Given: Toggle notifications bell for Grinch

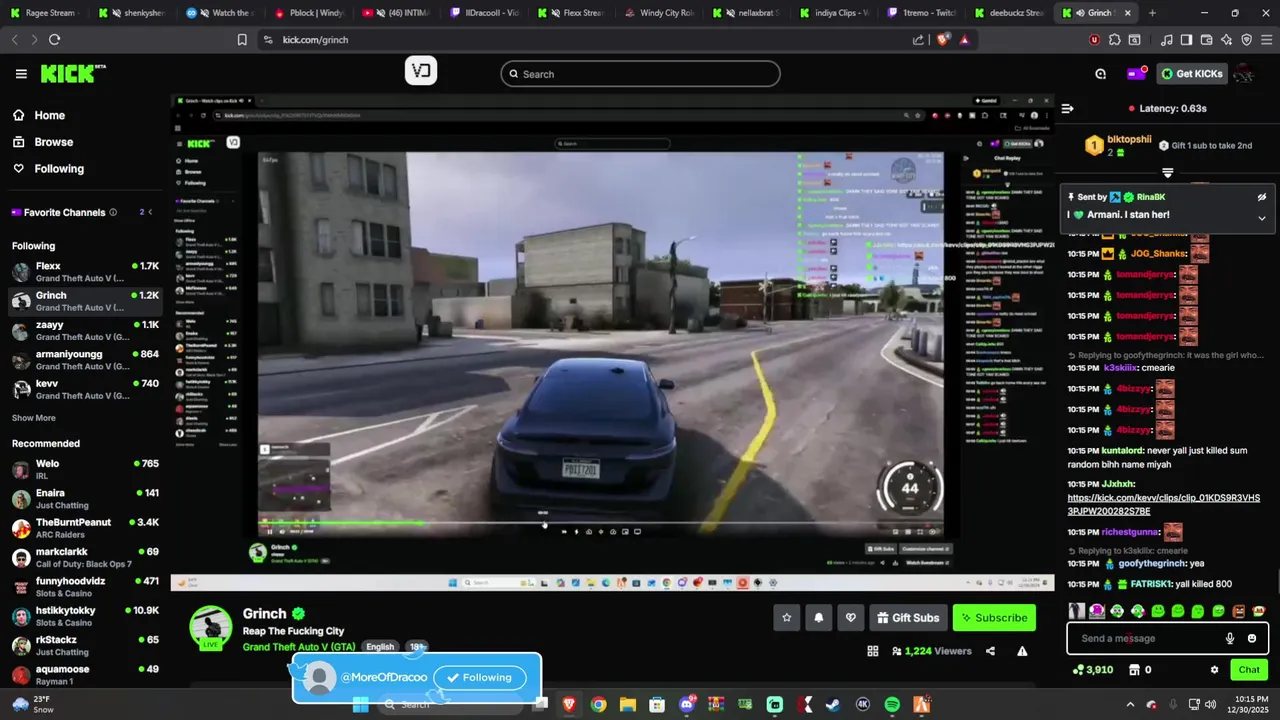Looking at the screenshot, I should pos(819,618).
